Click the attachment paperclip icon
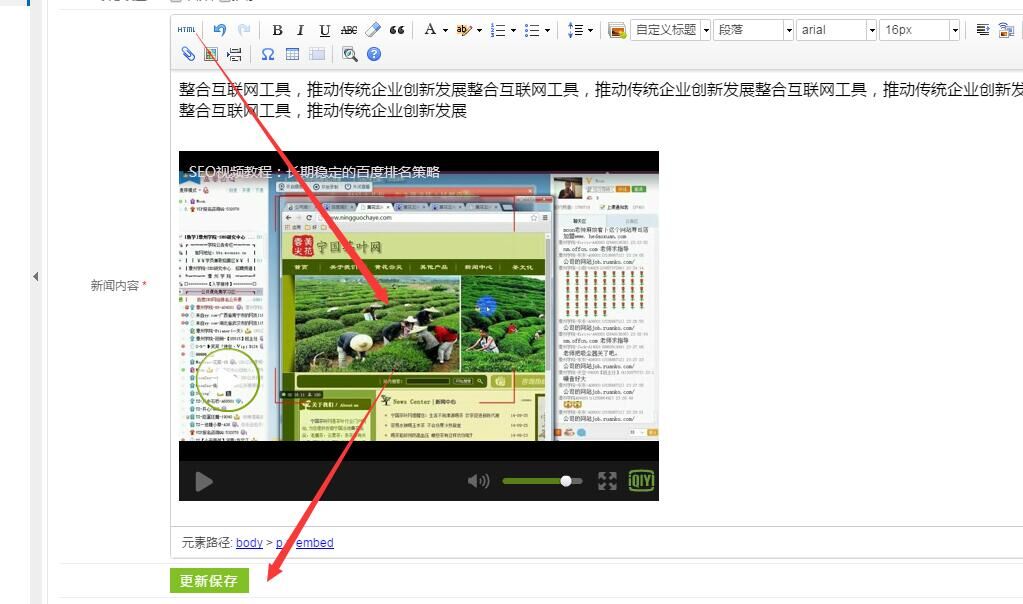The height and width of the screenshot is (604, 1023). click(x=188, y=54)
